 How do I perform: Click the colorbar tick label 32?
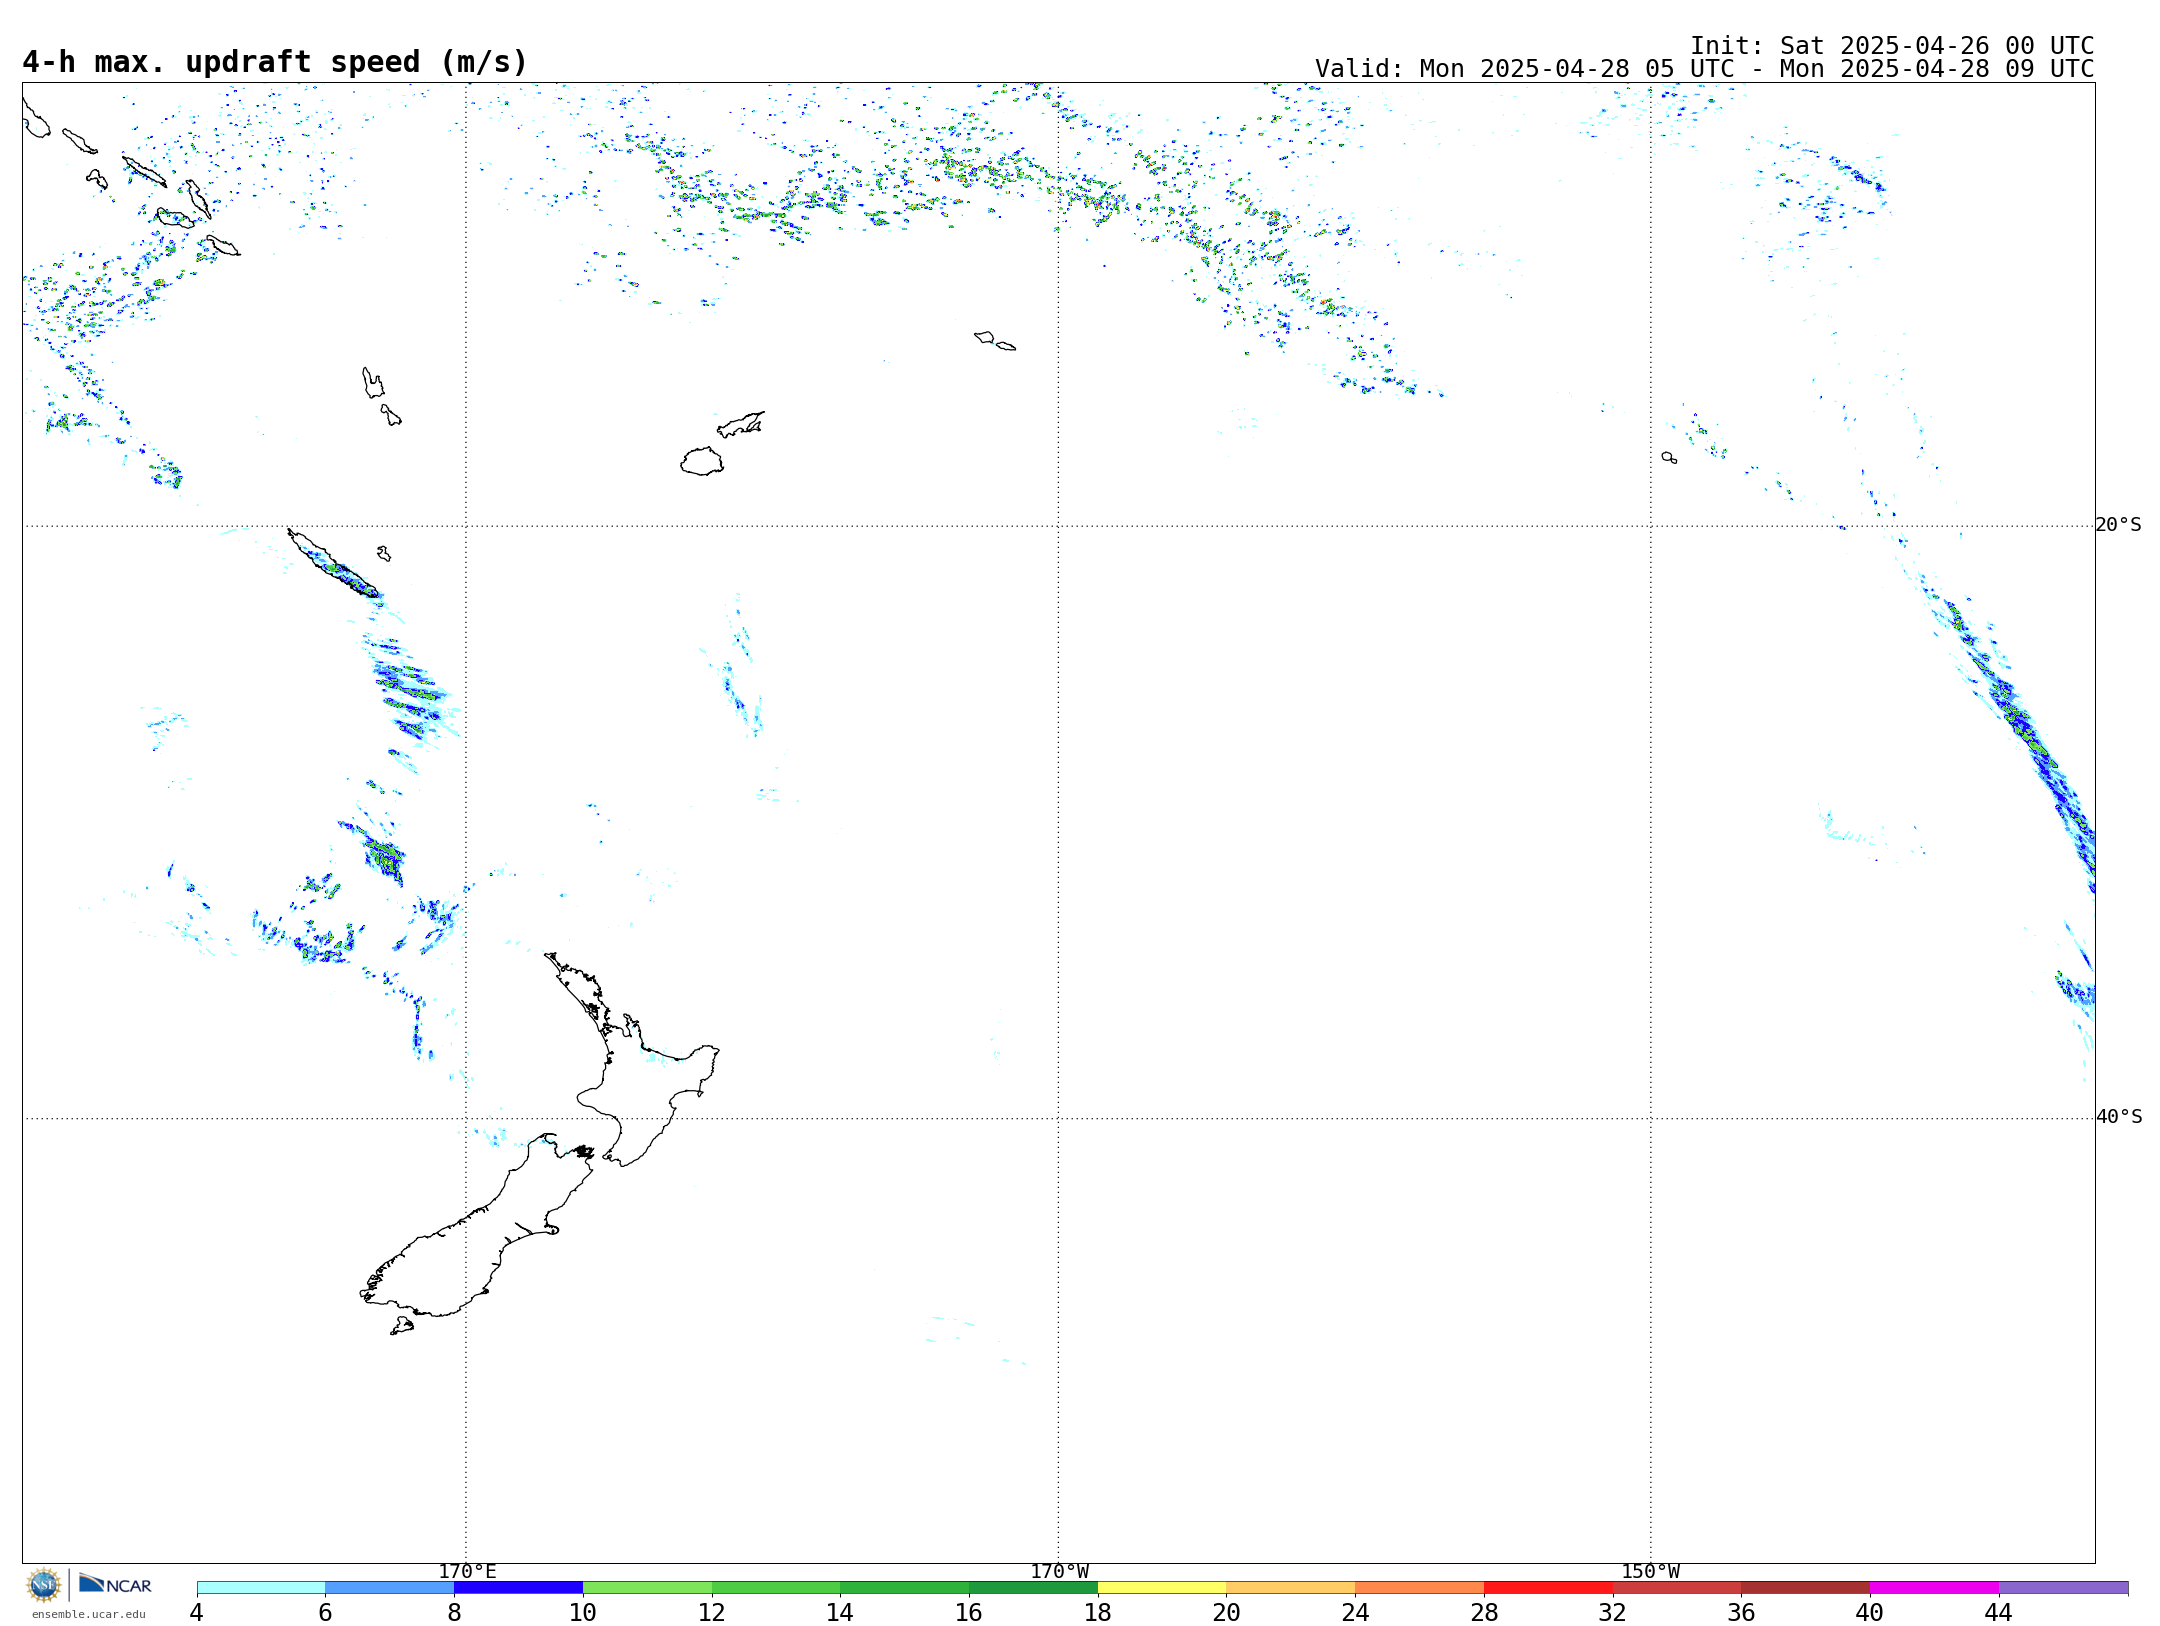pos(1613,1612)
